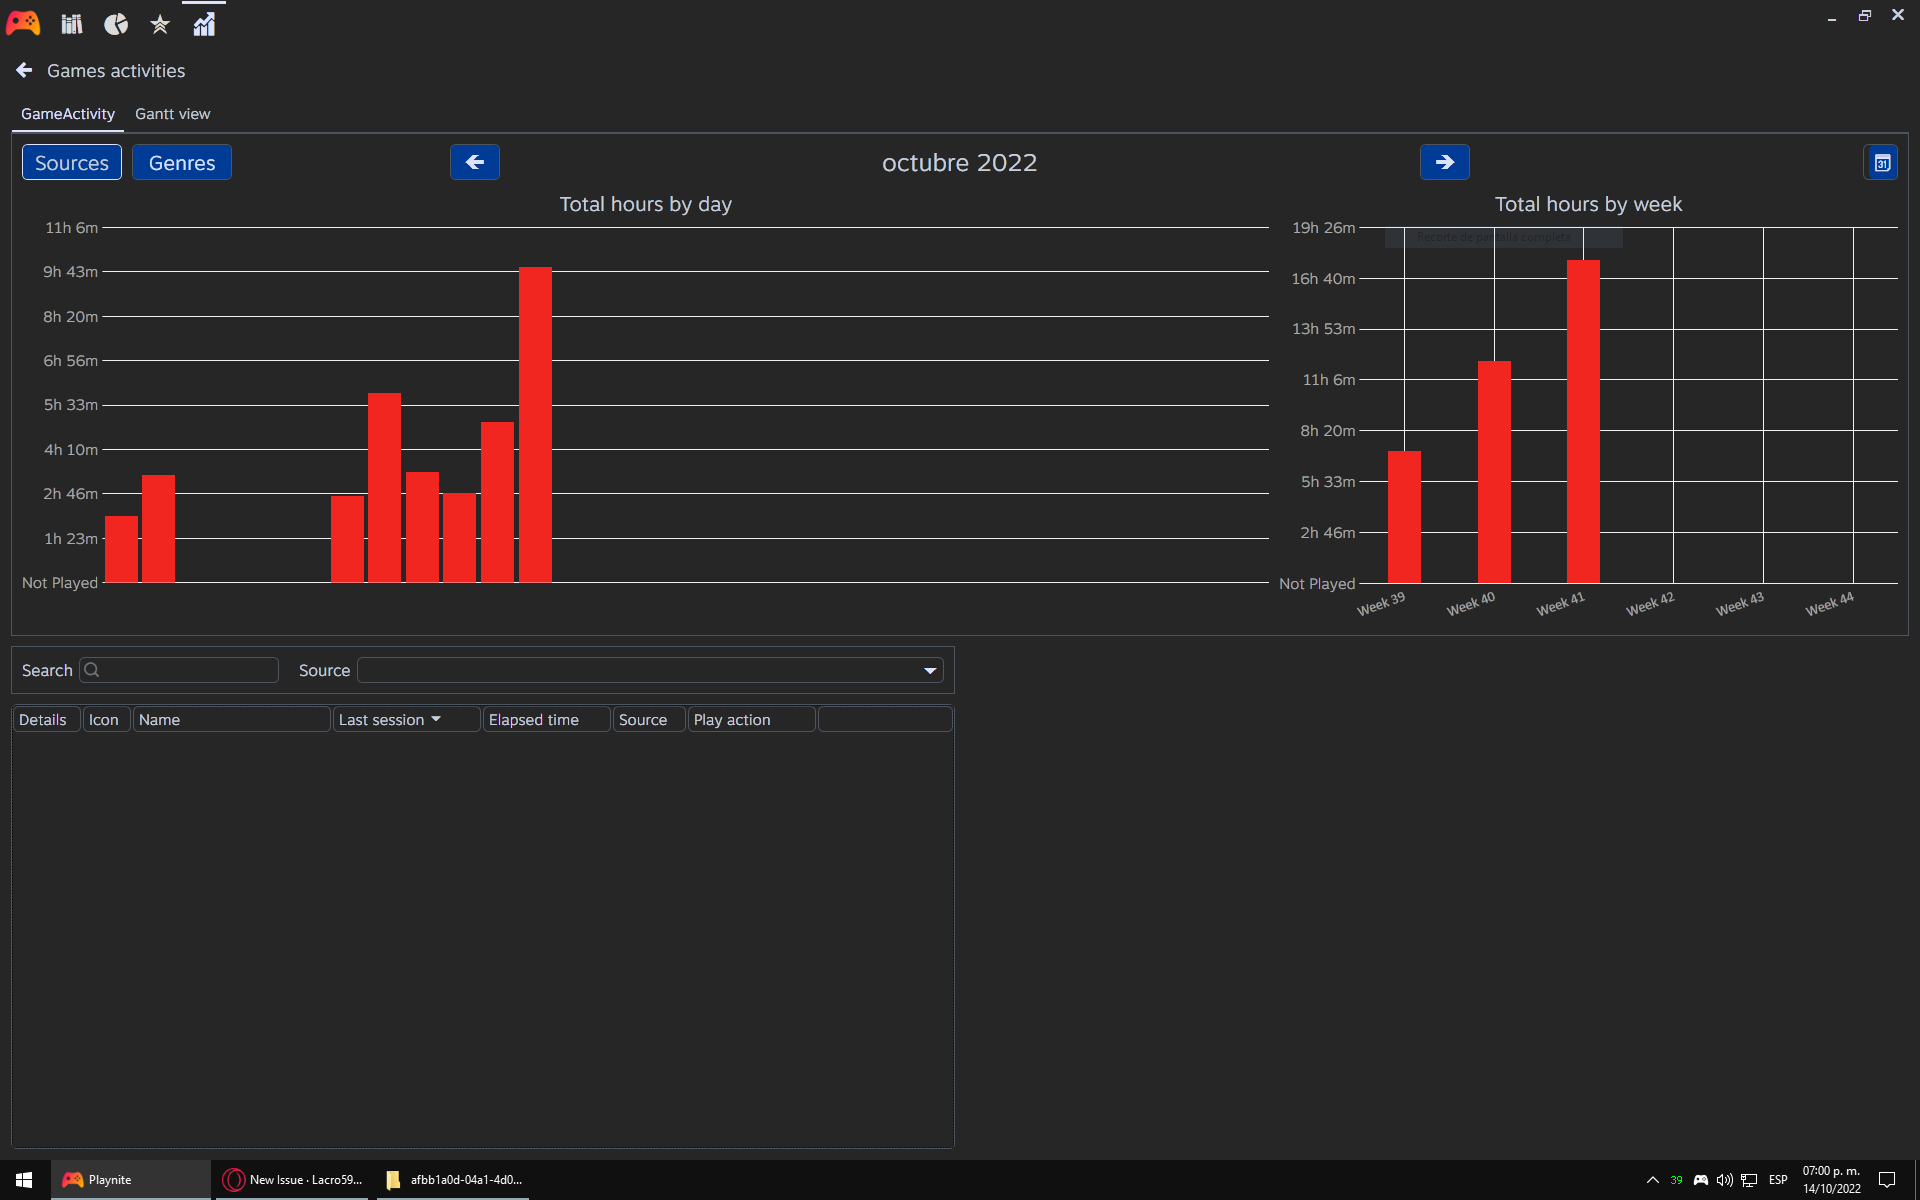Select the bookshelf library icon

click(70, 23)
